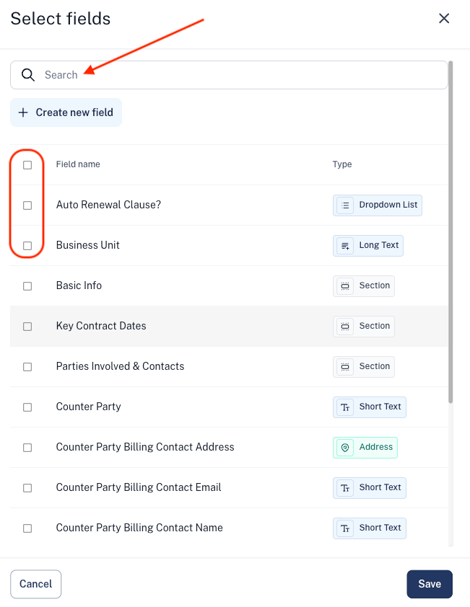Tick the Counter Party Billing Contact Email checkbox

(x=27, y=488)
